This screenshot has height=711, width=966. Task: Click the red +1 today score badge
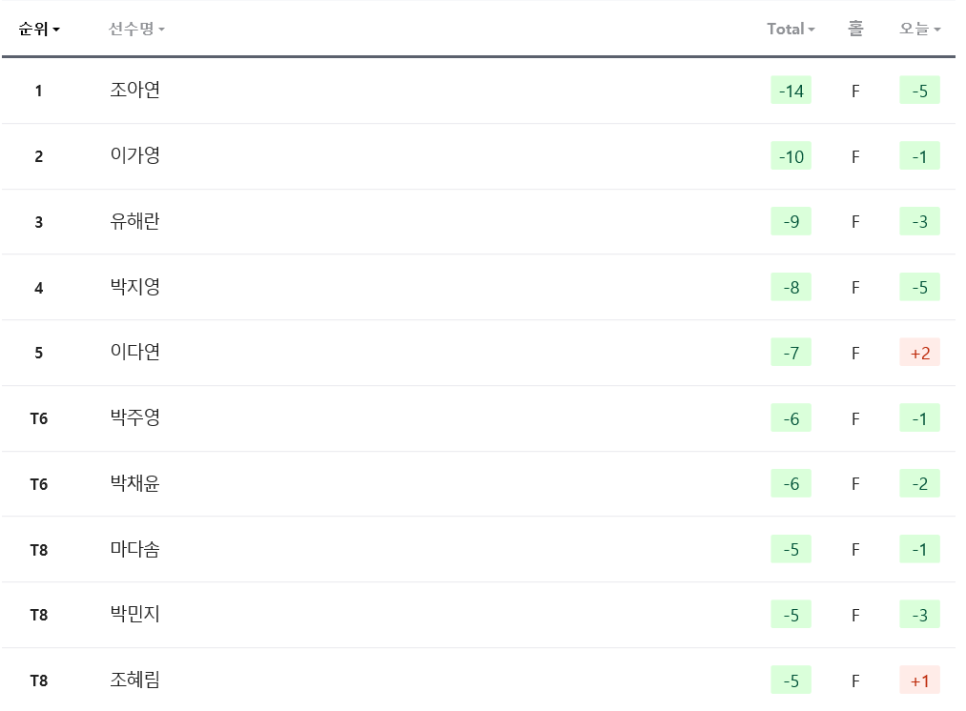click(x=919, y=681)
